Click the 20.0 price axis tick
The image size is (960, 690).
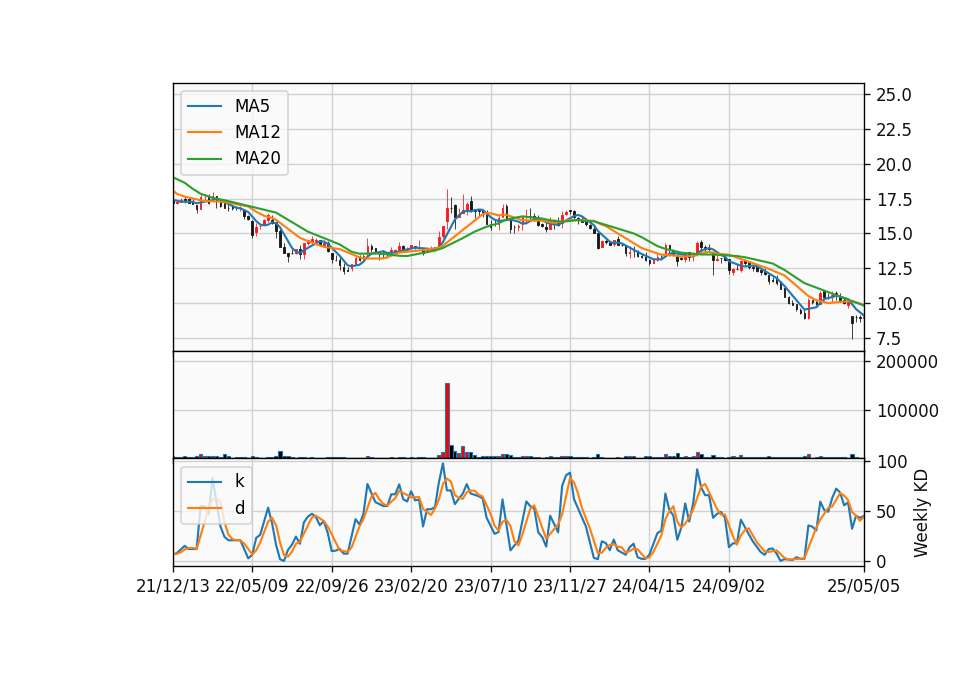pos(893,165)
